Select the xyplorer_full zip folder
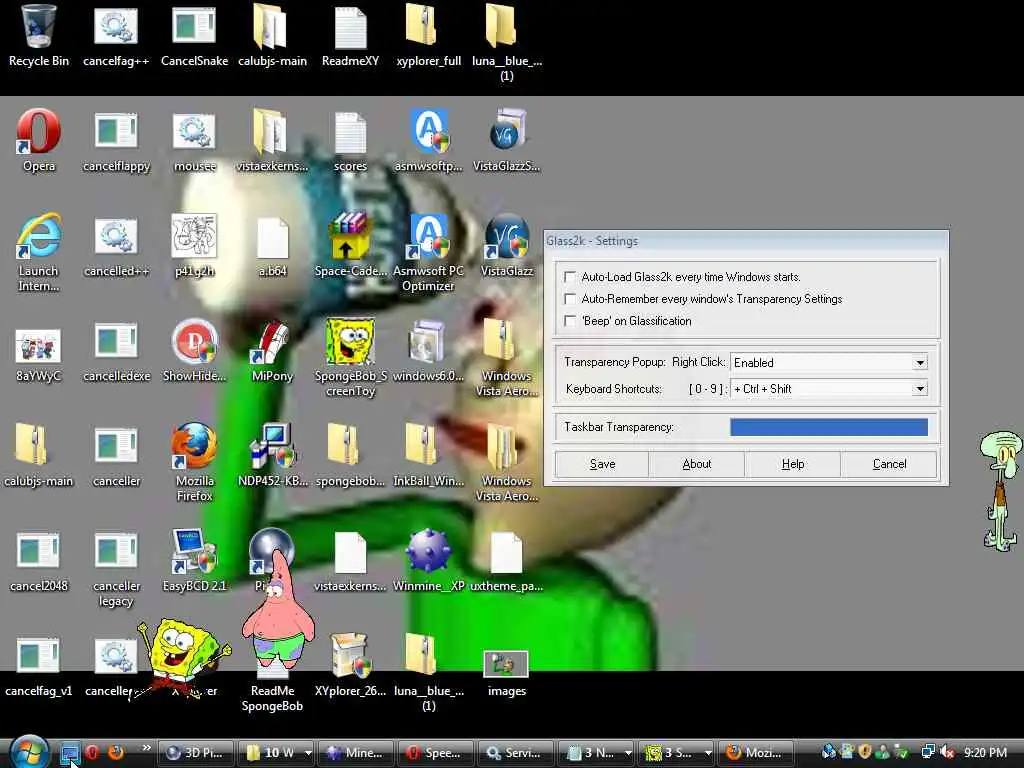 pyautogui.click(x=428, y=36)
